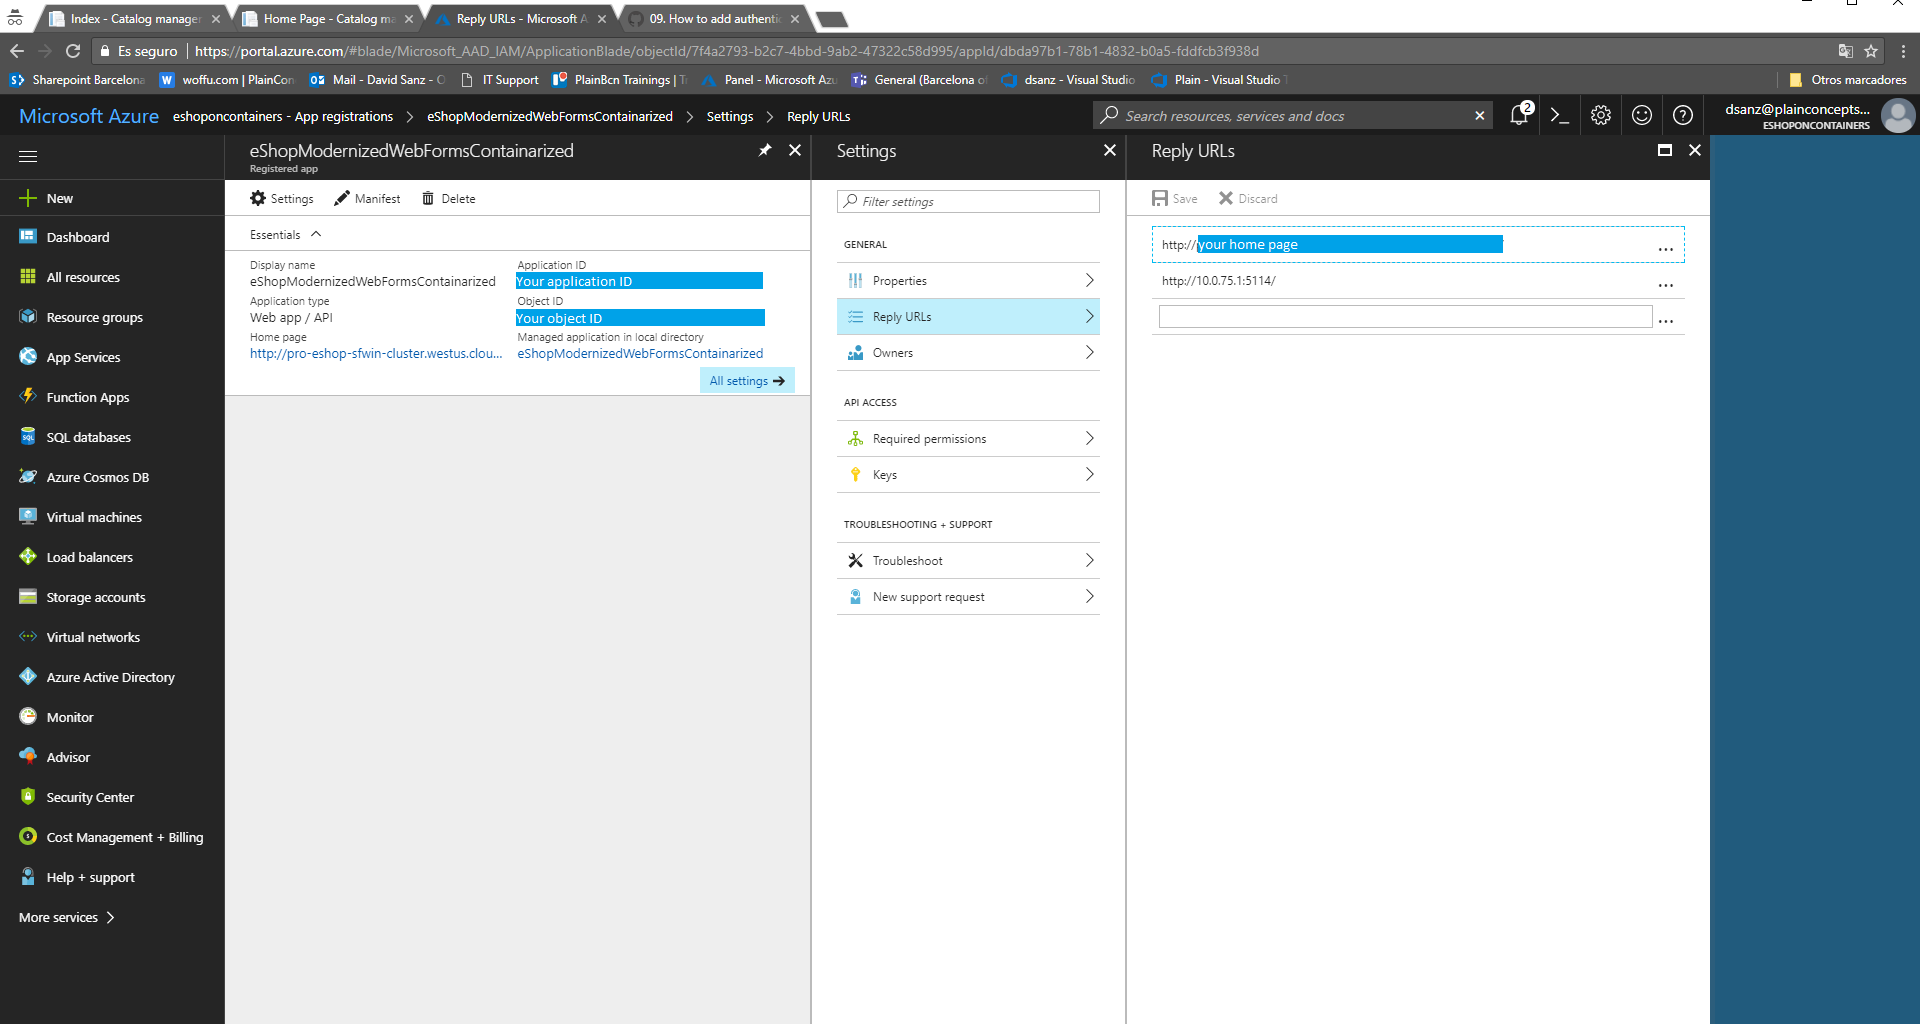
Task: Open New support request
Action: (968, 597)
